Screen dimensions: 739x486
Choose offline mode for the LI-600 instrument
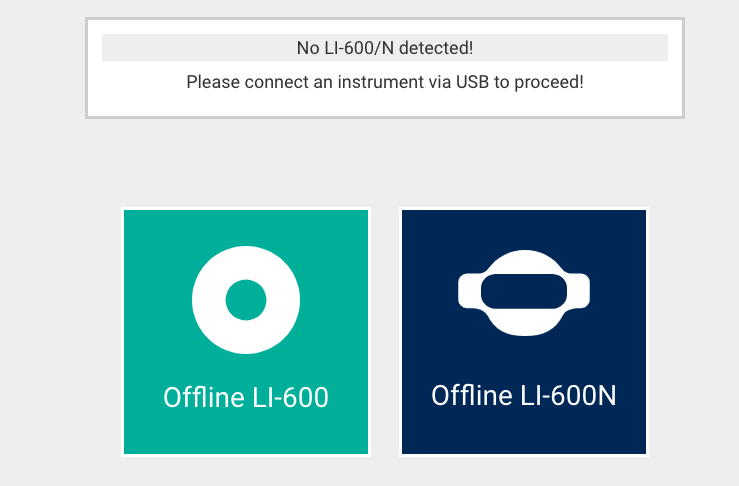tap(246, 332)
